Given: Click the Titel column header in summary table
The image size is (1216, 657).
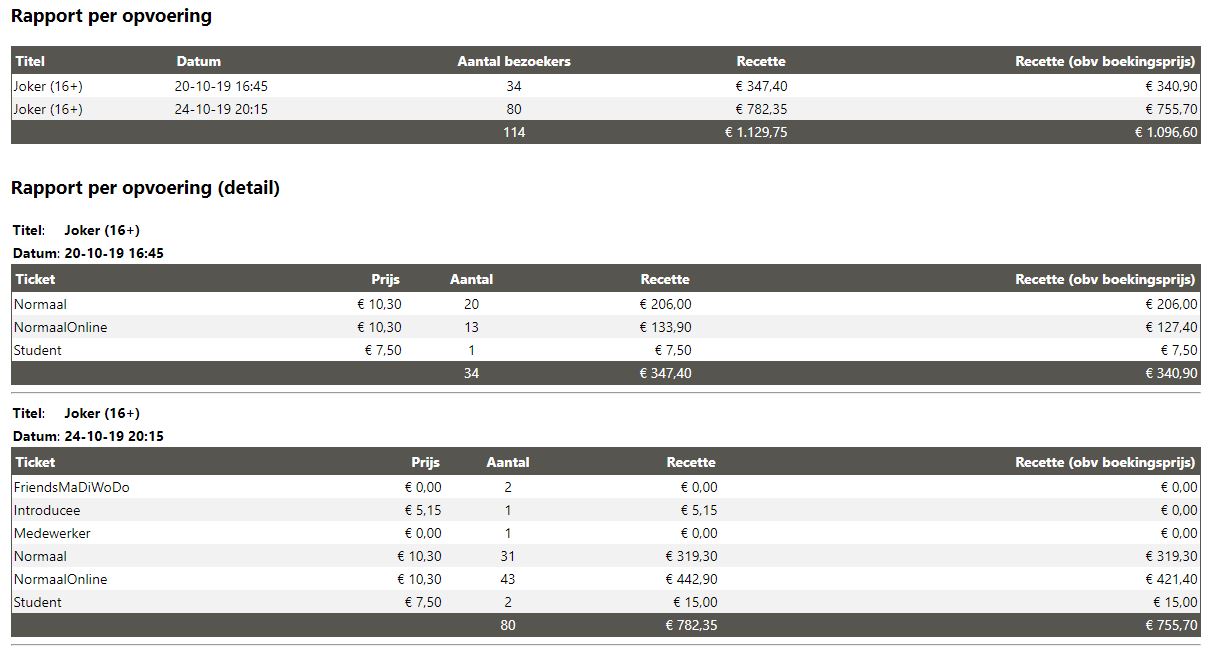Looking at the screenshot, I should click(30, 61).
